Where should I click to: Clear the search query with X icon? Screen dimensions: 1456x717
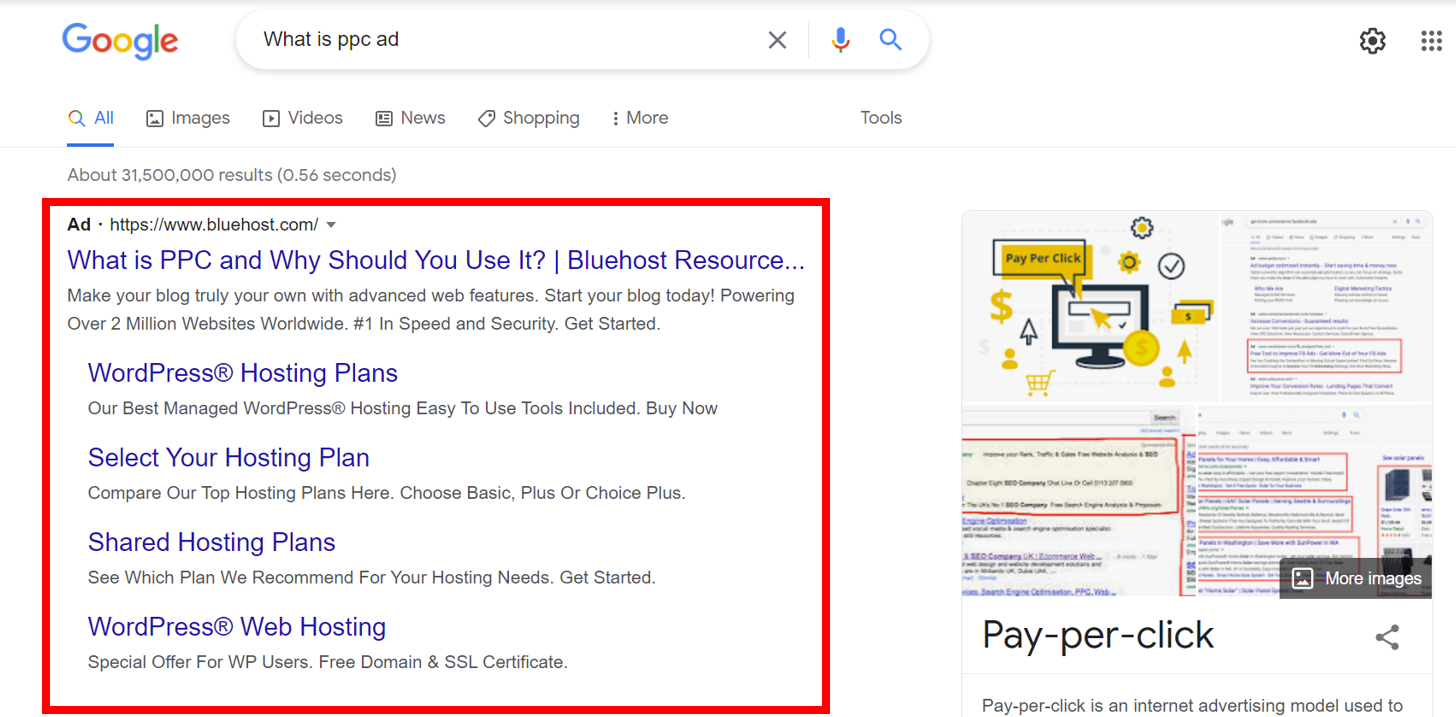tap(777, 40)
